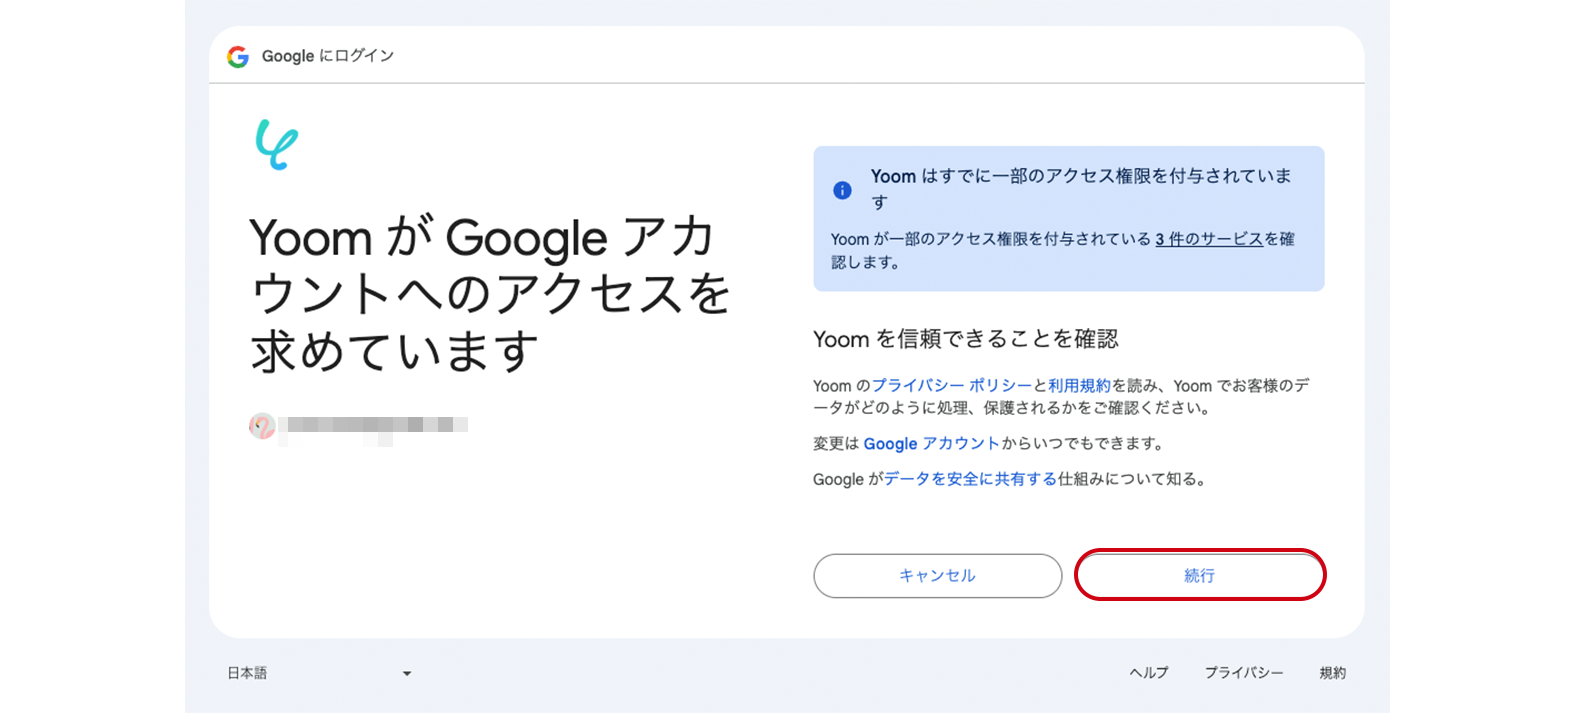Click the blue info icon
The width and height of the screenshot is (1575, 713).
click(x=843, y=190)
